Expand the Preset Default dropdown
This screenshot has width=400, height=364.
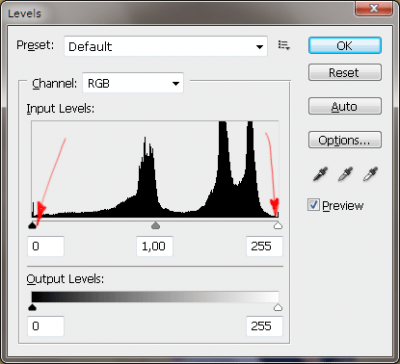(x=166, y=46)
